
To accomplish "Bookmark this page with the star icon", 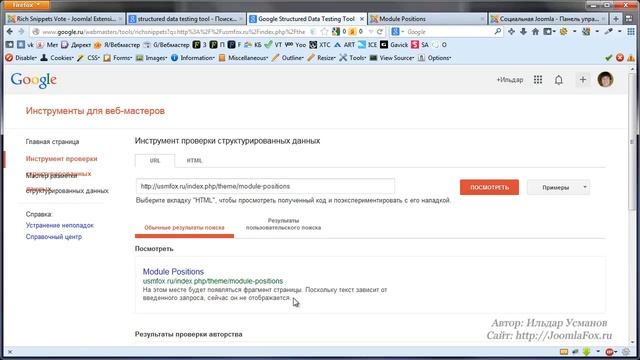I will [324, 31].
